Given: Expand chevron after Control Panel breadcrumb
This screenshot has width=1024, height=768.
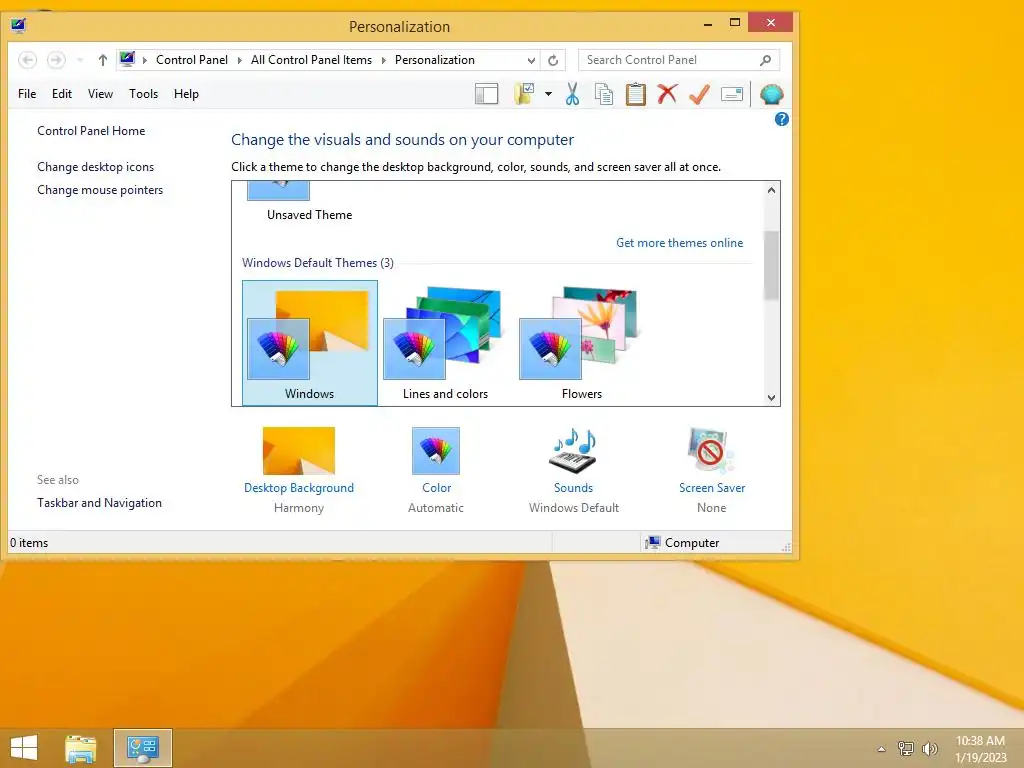Looking at the screenshot, I should [239, 60].
